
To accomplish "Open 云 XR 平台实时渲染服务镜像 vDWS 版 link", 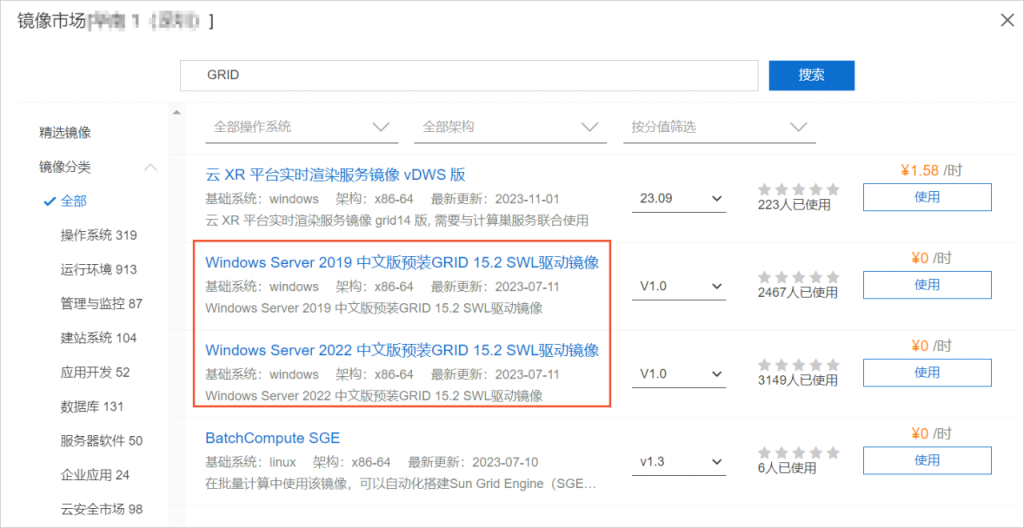I will click(x=335, y=175).
